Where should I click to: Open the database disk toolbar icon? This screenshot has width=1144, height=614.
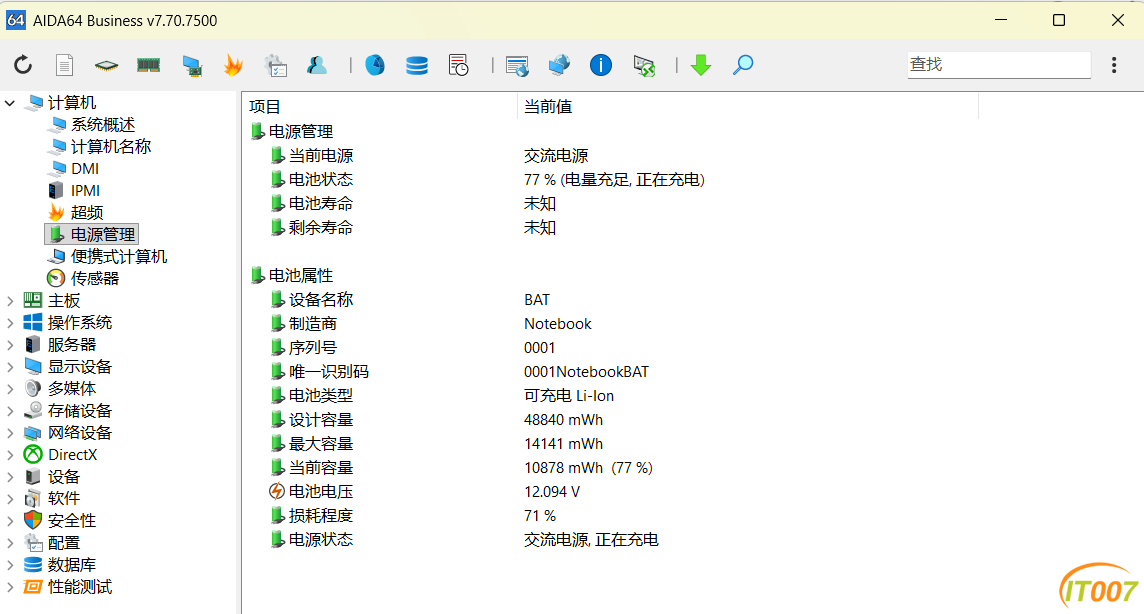click(x=417, y=65)
